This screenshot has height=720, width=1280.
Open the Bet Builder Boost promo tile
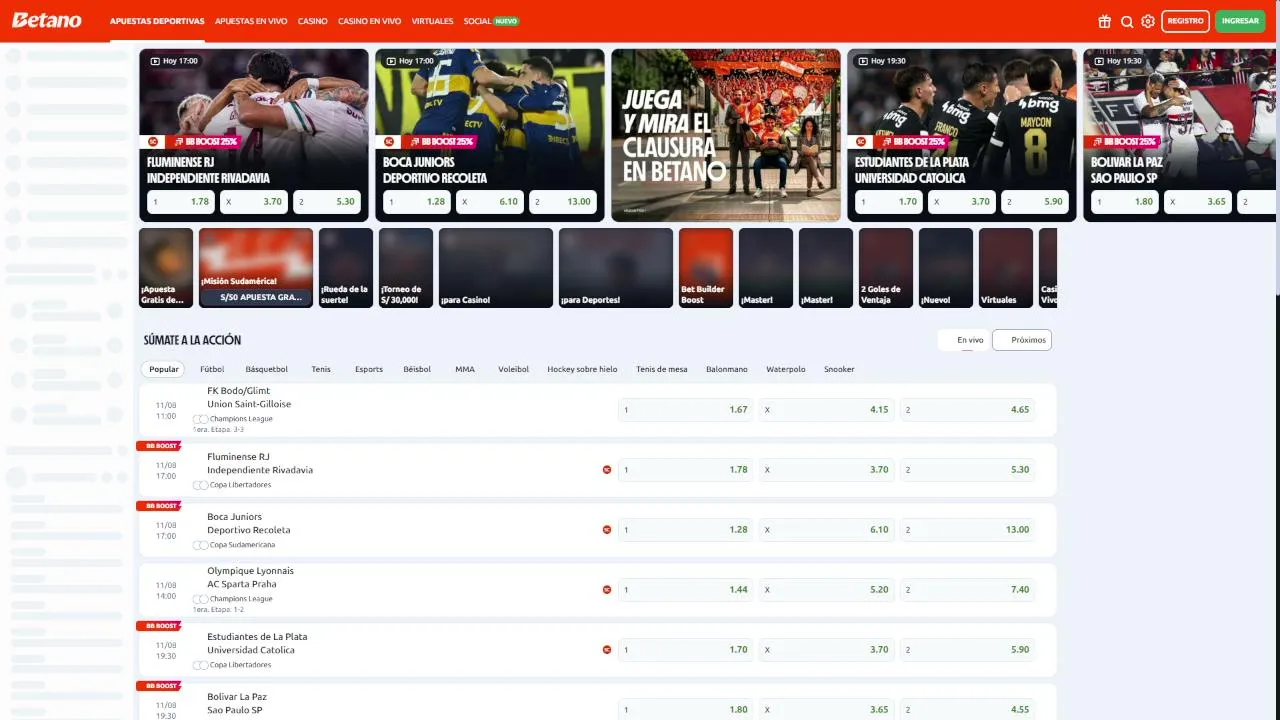pyautogui.click(x=706, y=268)
